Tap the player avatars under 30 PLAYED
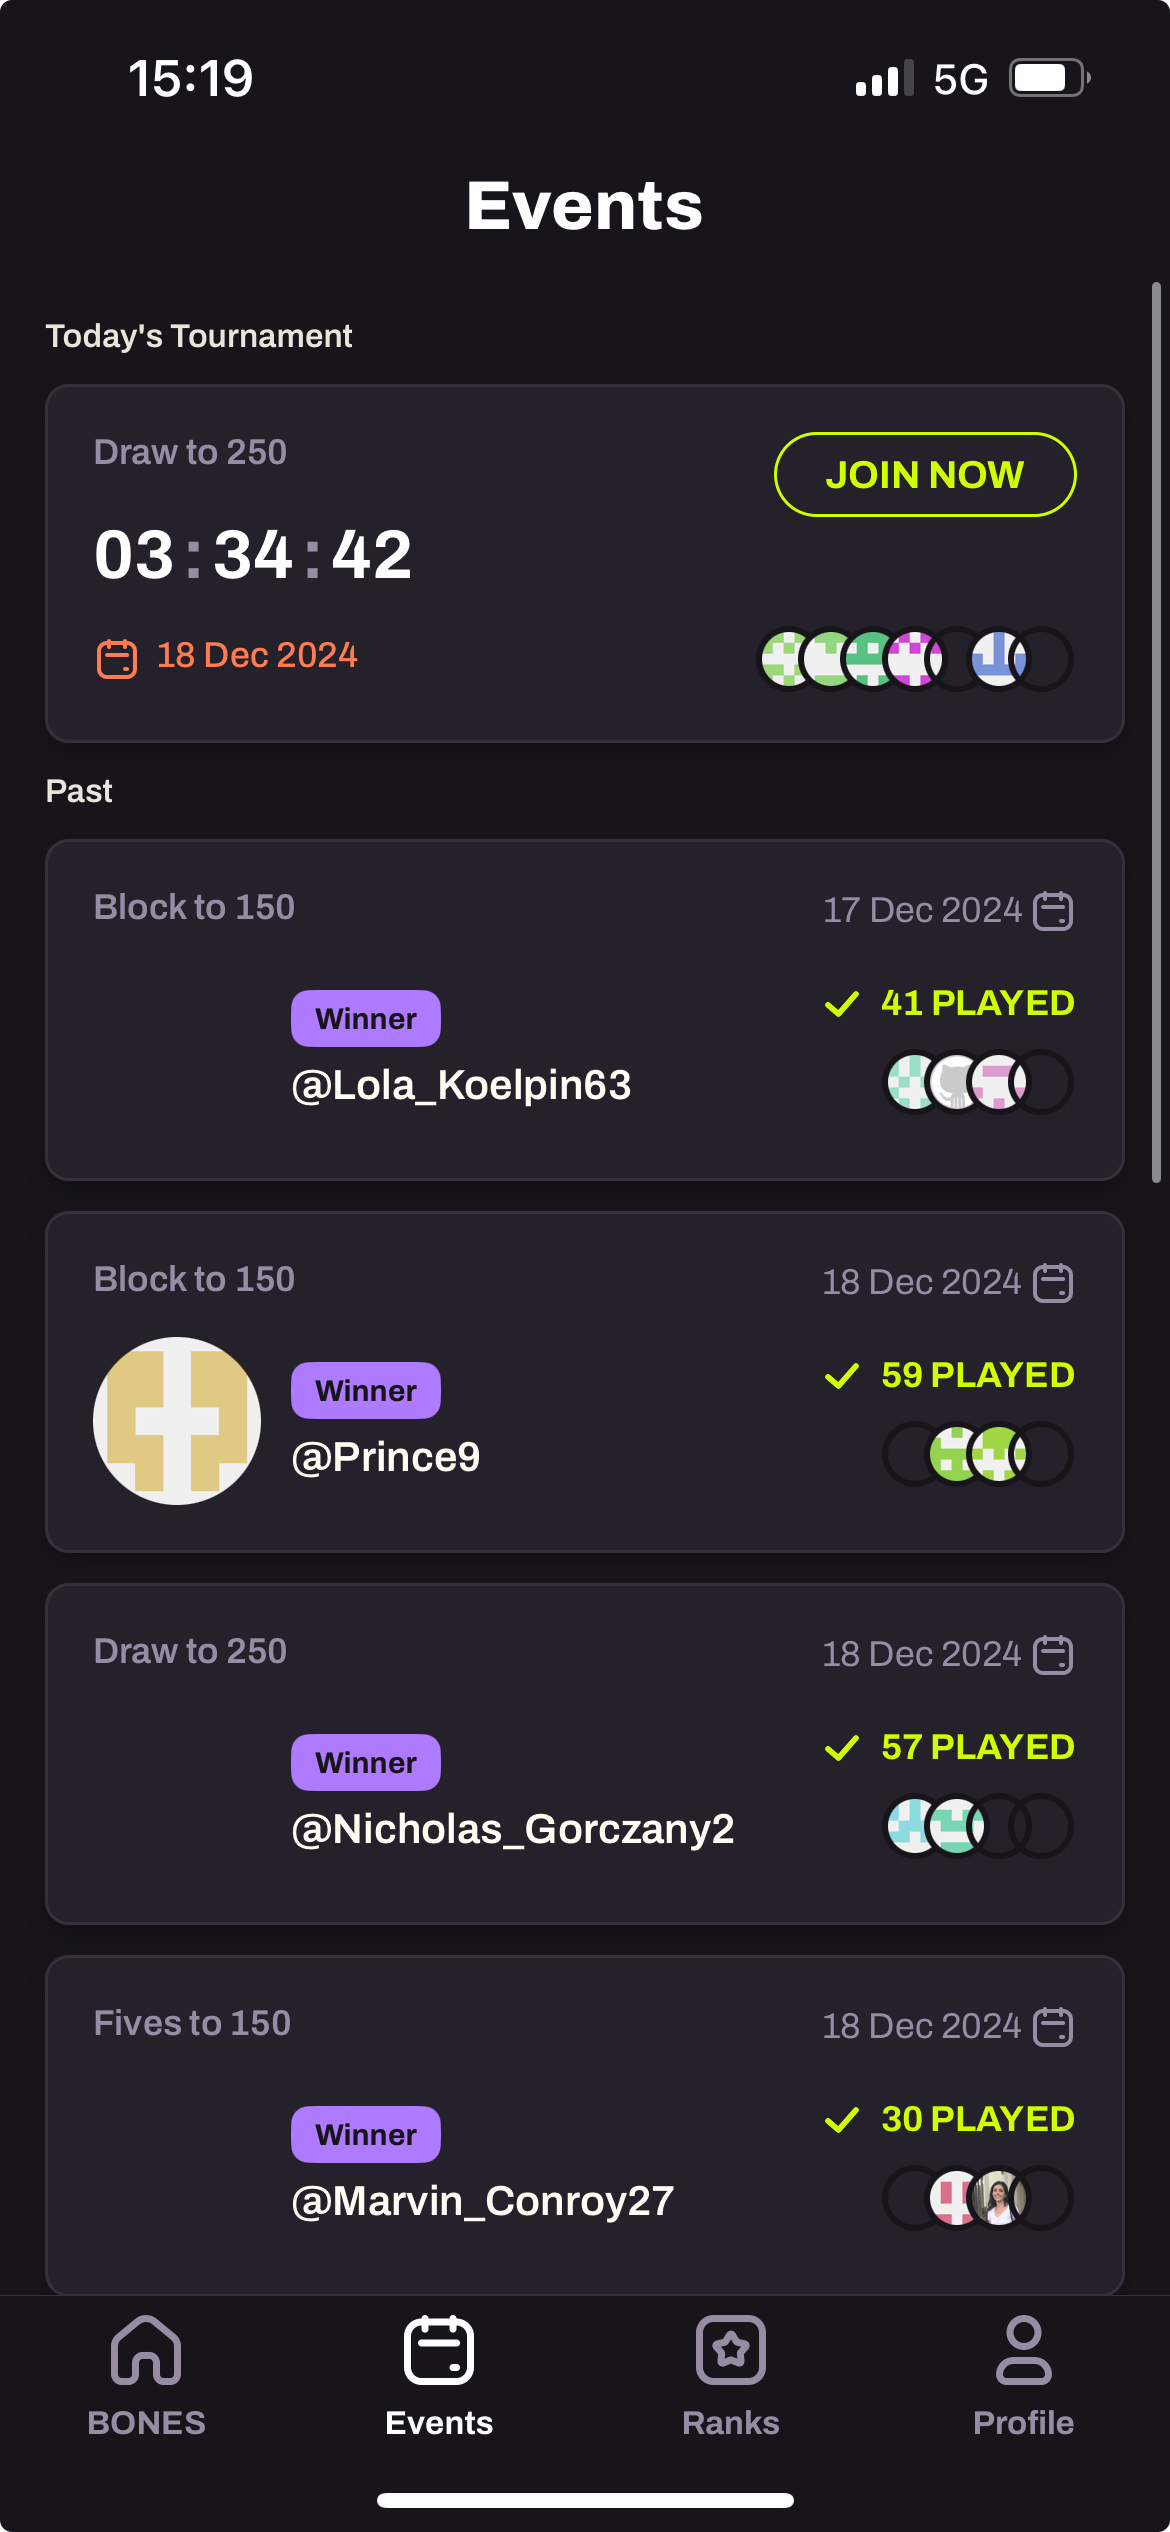Image resolution: width=1170 pixels, height=2532 pixels. (x=978, y=2198)
